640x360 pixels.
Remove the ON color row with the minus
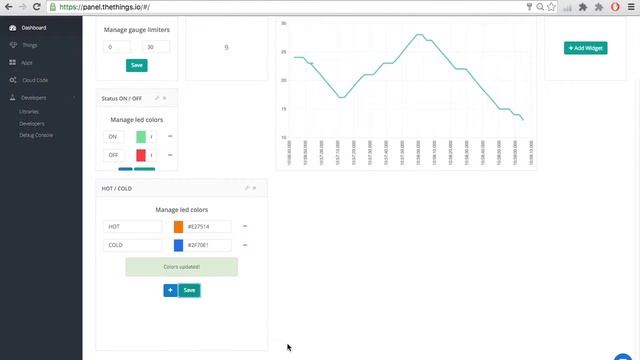170,136
